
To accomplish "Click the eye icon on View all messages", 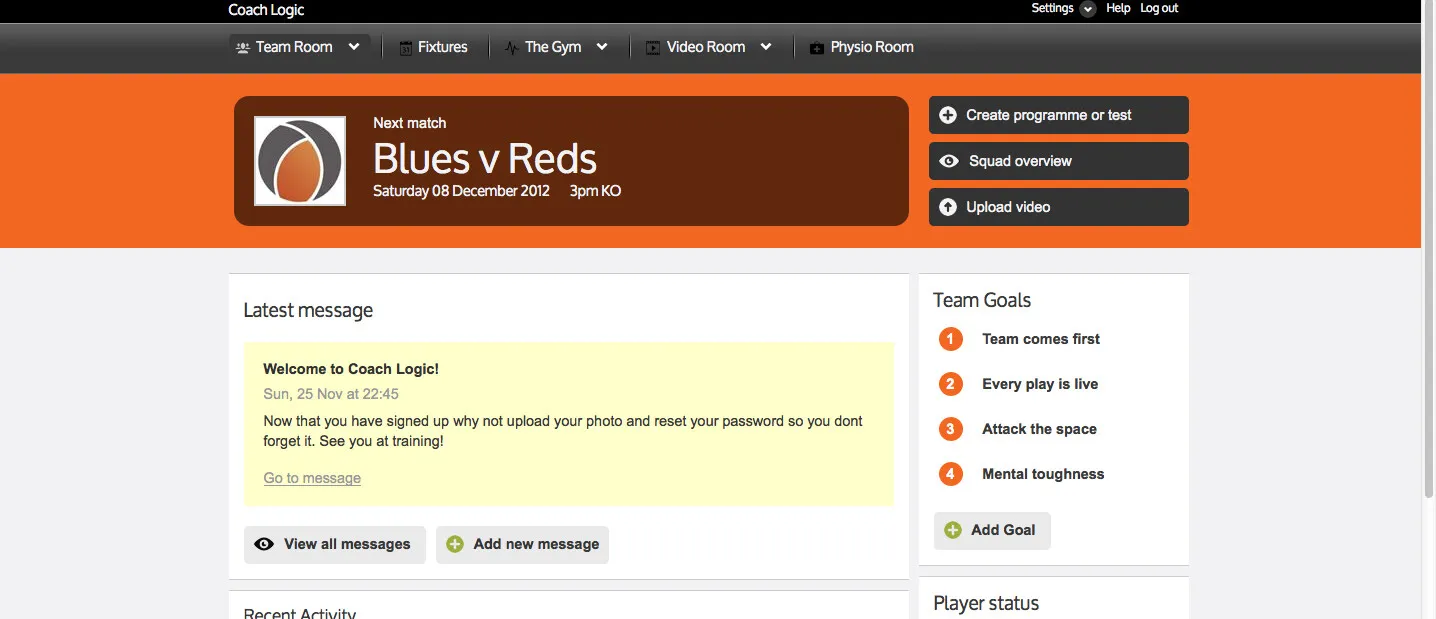I will [264, 544].
